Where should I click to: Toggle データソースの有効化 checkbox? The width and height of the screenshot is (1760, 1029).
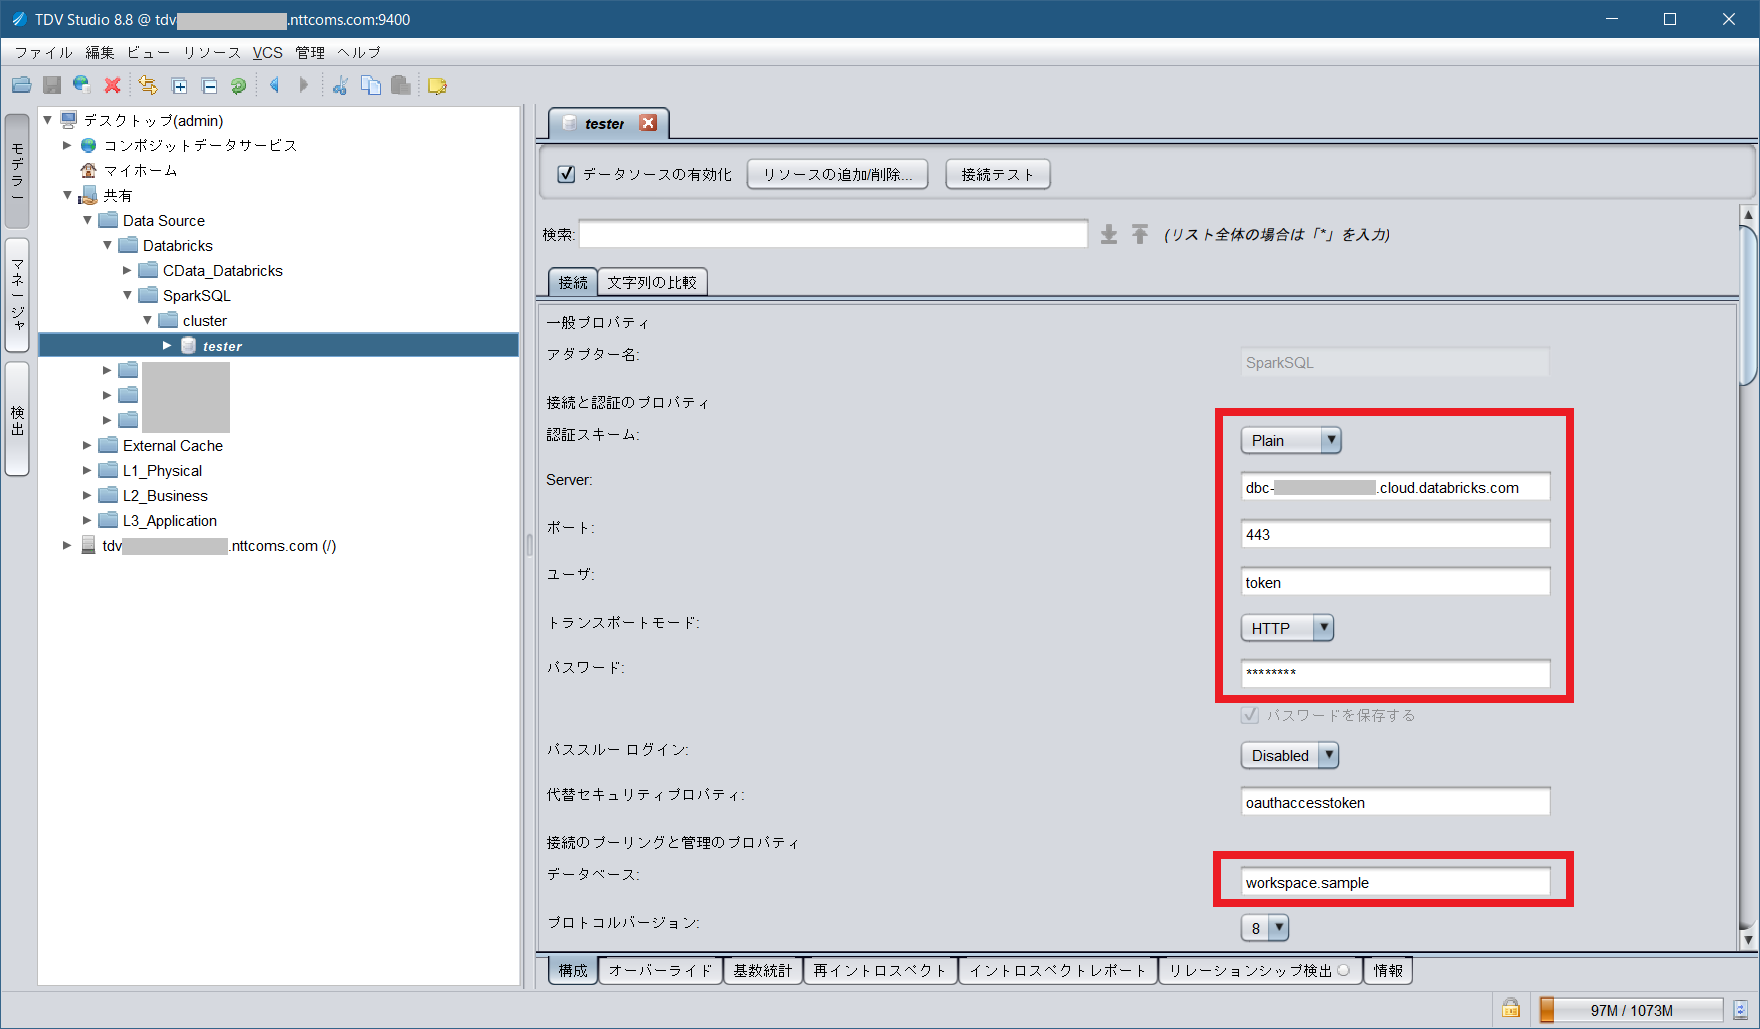[566, 174]
